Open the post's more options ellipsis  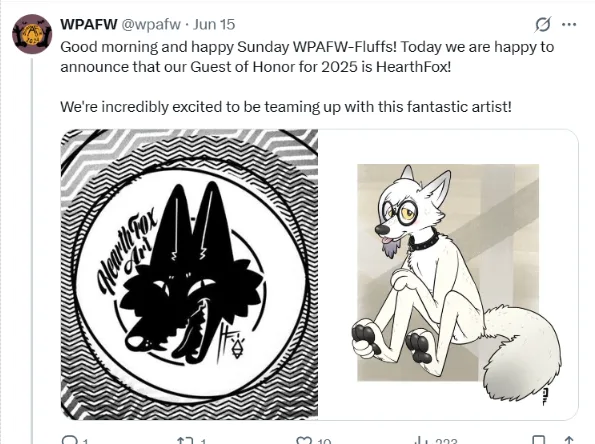tap(569, 25)
